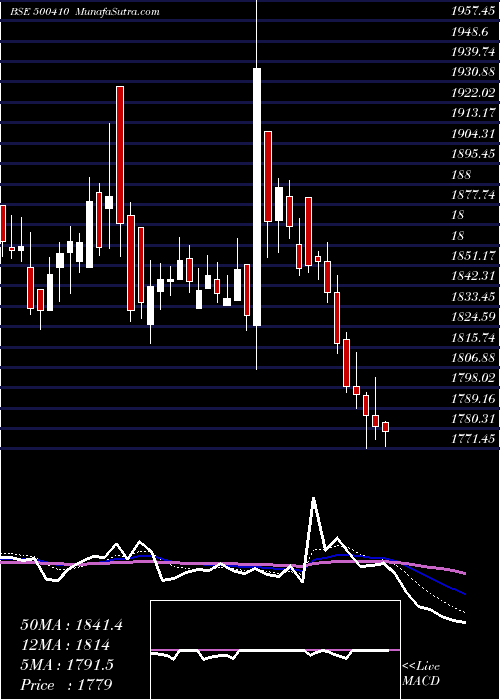Click the 1806.88 price axis label
500x700 pixels.
(x=473, y=358)
